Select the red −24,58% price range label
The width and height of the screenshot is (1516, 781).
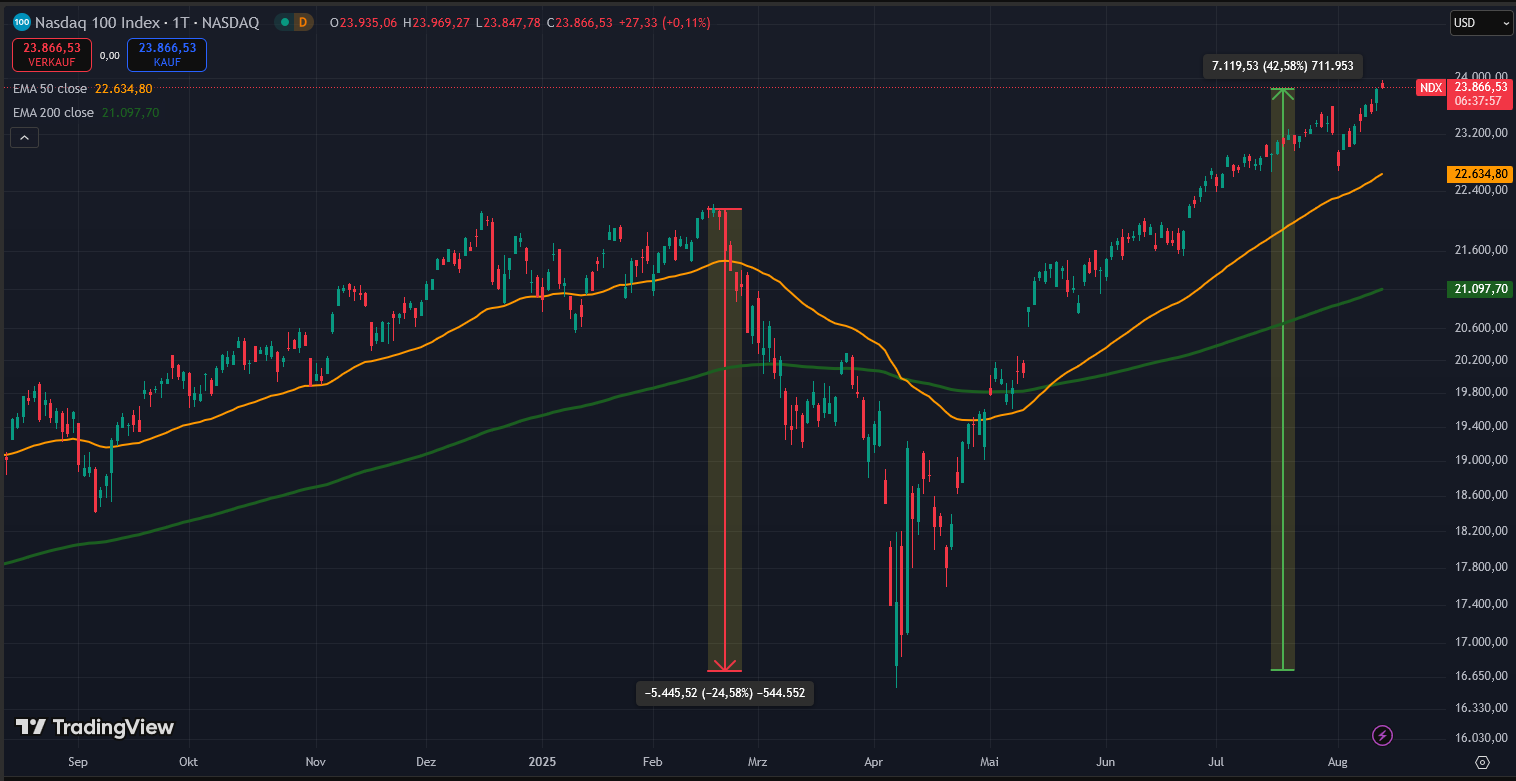point(725,693)
